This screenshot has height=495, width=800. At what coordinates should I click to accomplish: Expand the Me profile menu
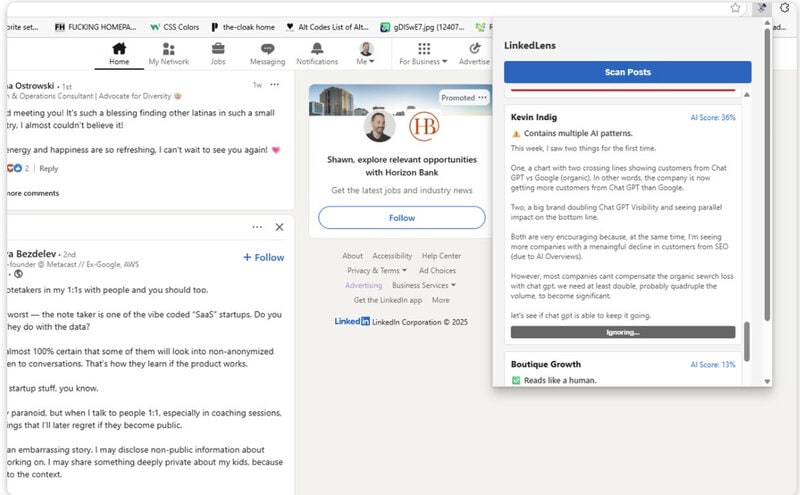pyautogui.click(x=365, y=54)
